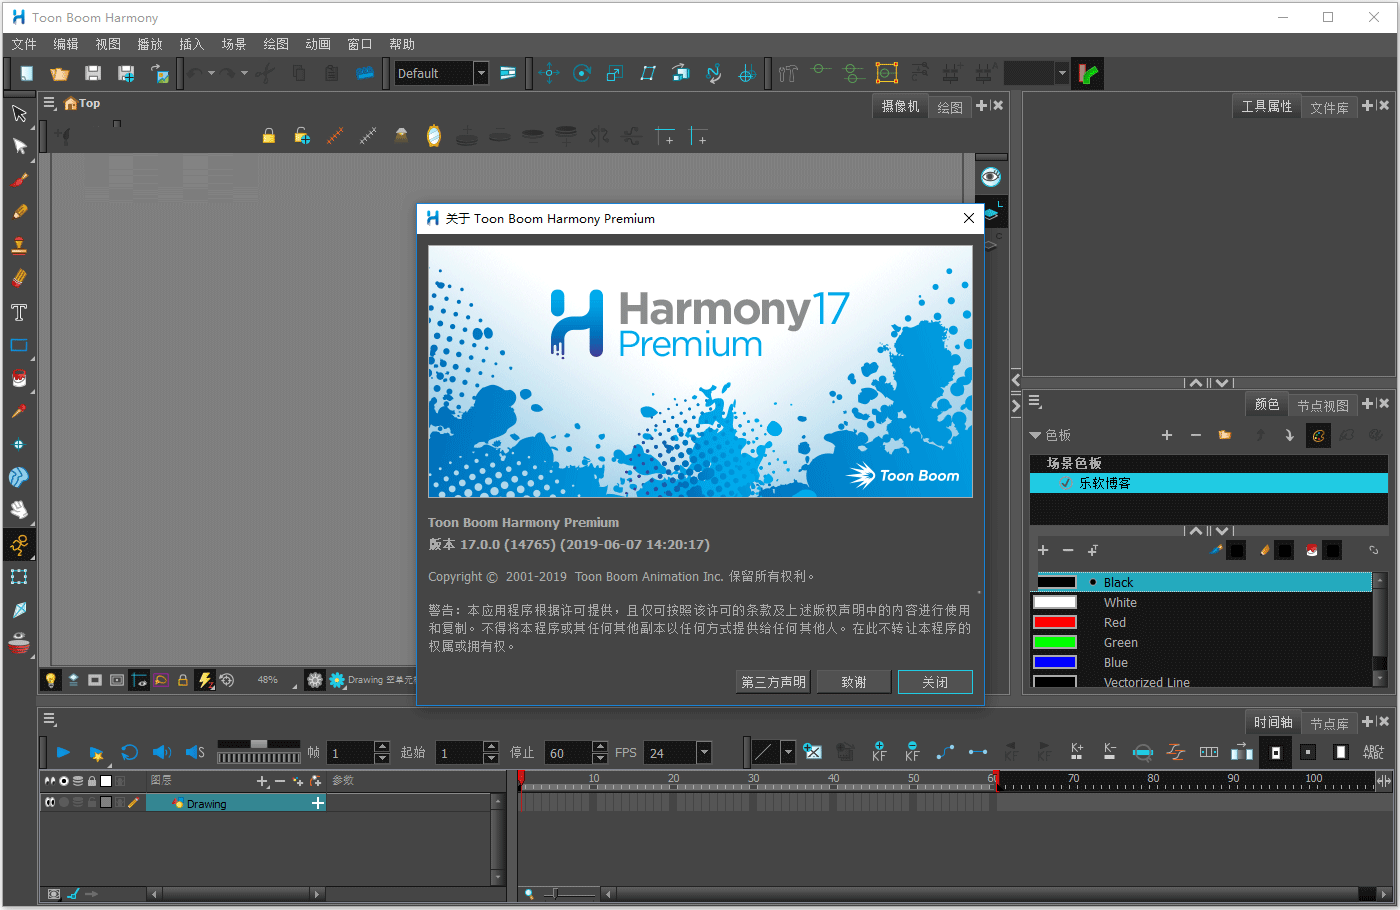
Task: Toggle the eye icon in camera view
Action: (x=990, y=177)
